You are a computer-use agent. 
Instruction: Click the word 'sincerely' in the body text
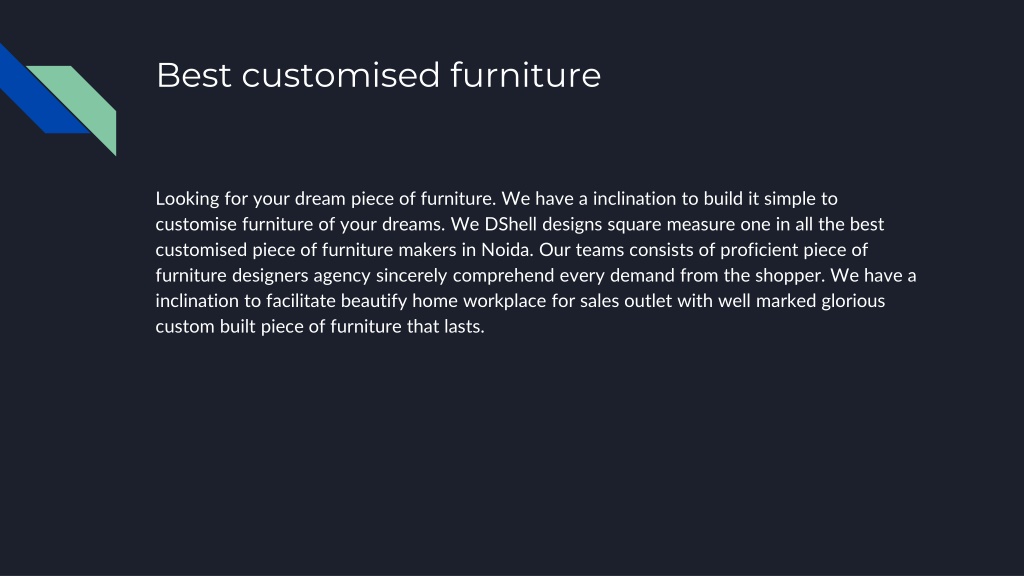tap(411, 276)
